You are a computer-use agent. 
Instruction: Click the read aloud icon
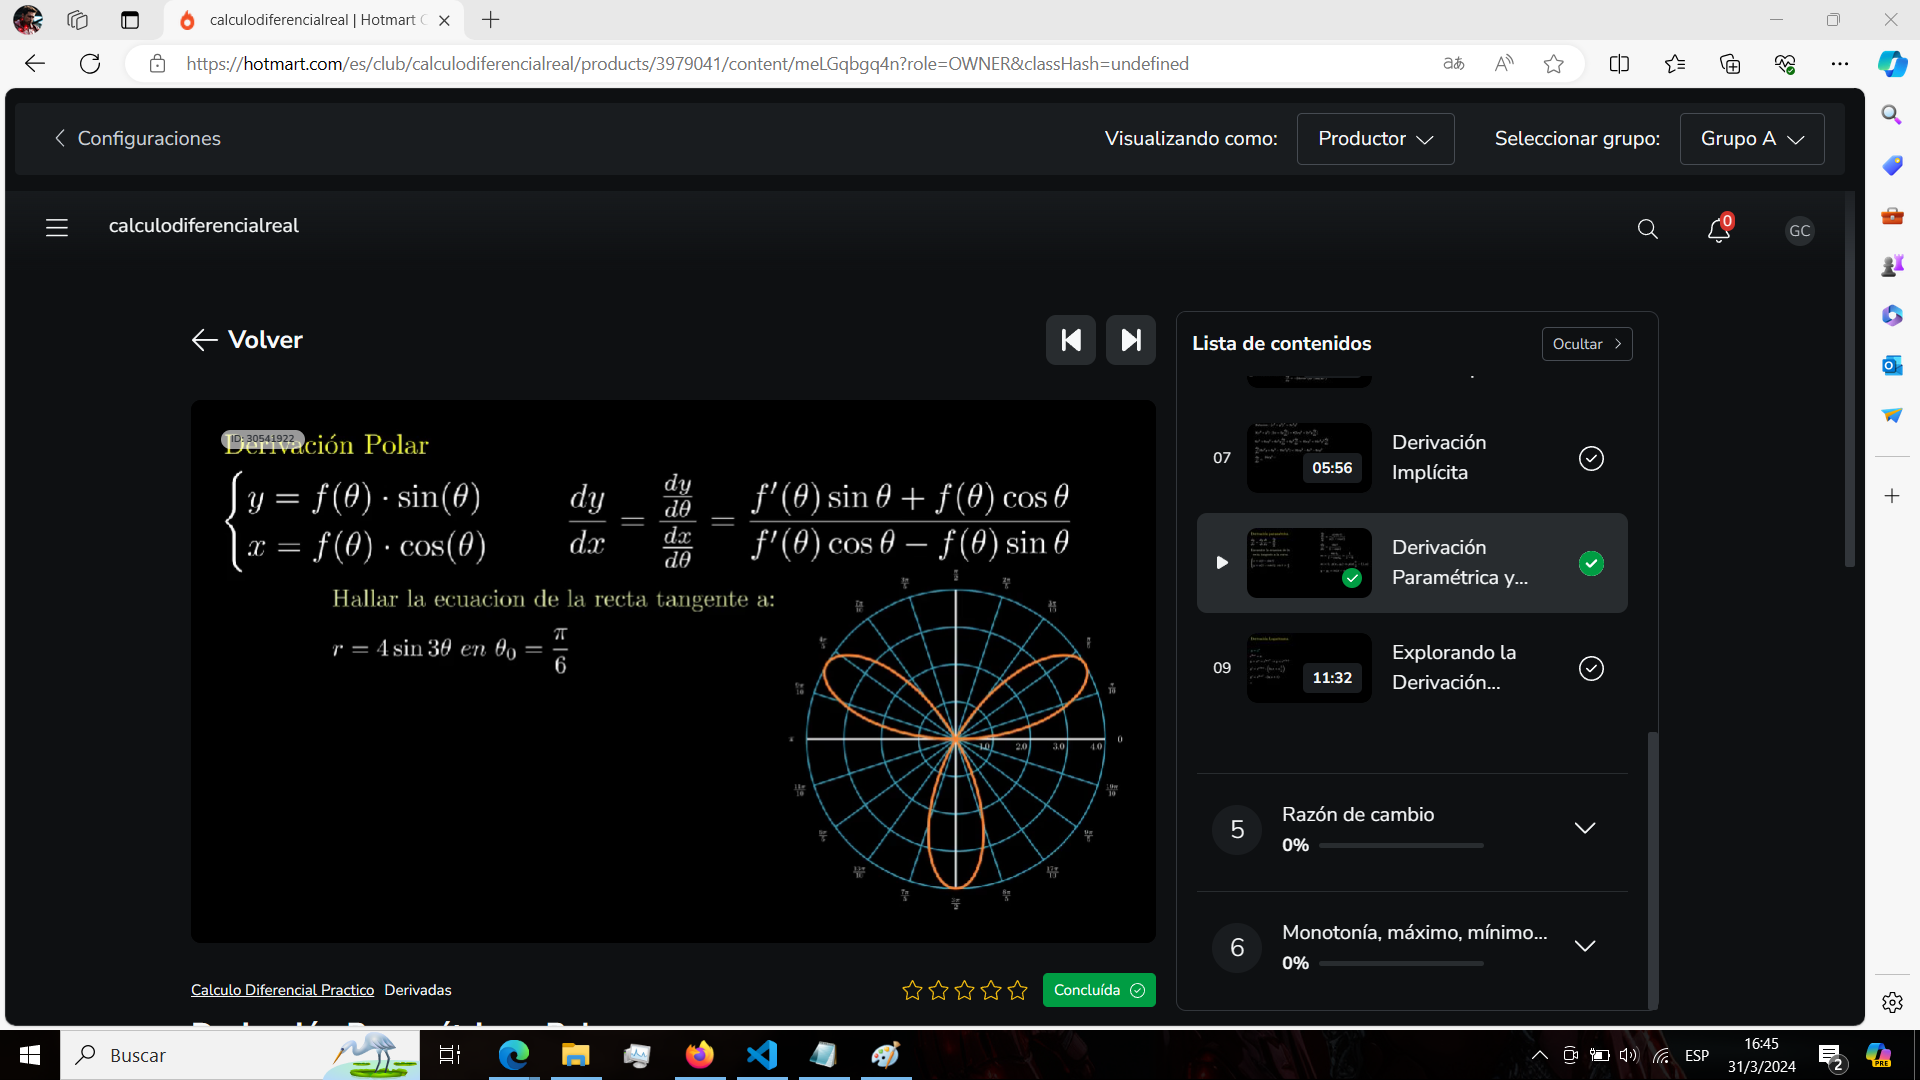(1504, 64)
